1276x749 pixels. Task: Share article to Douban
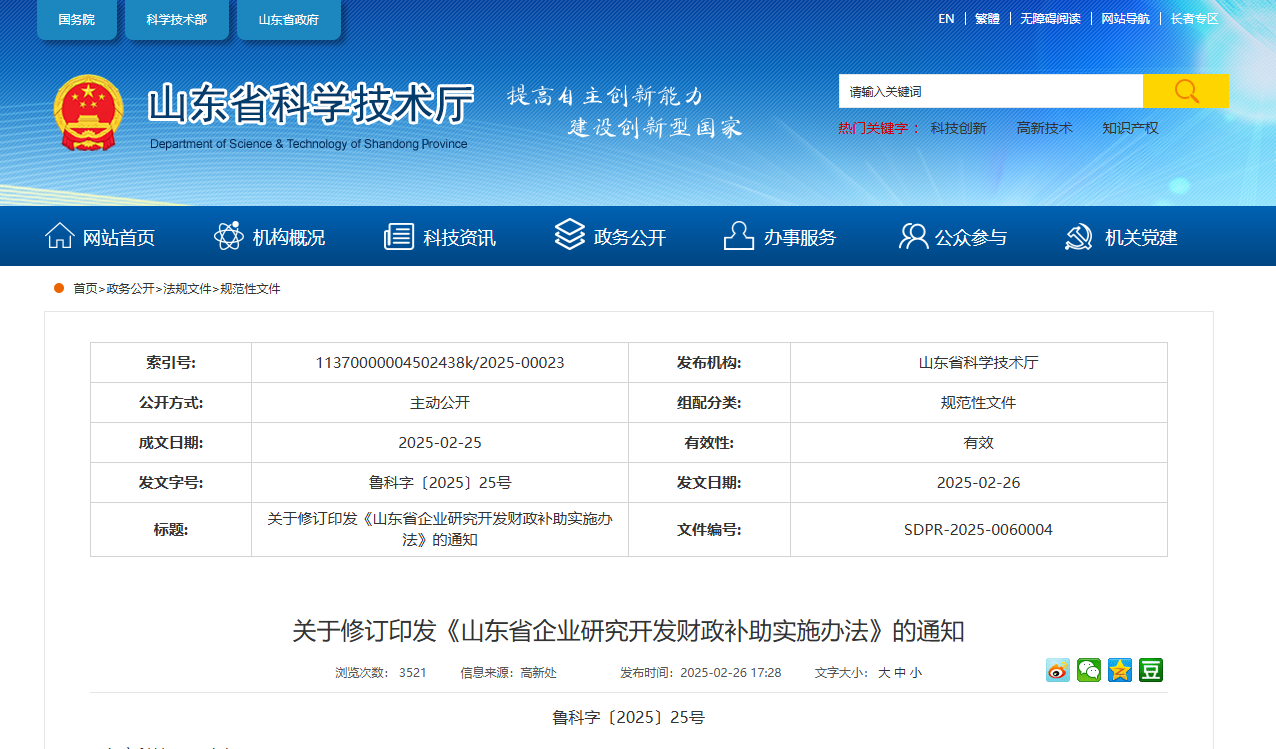point(1150,670)
